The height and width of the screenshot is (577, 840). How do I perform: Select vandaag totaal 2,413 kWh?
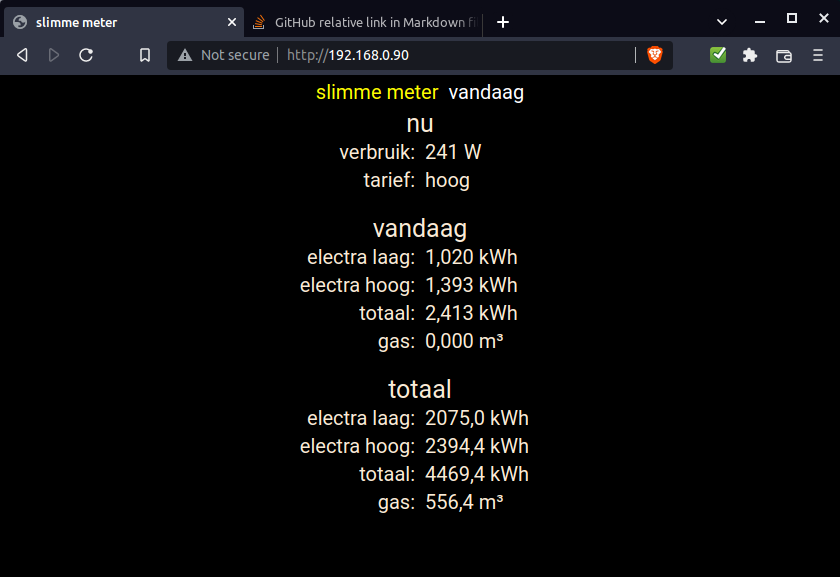471,313
